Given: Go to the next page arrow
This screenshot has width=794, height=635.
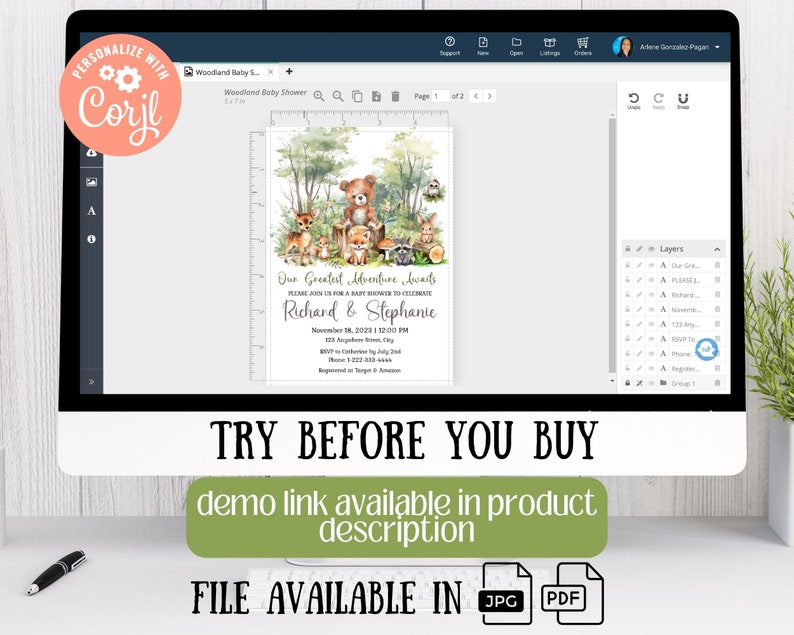Looking at the screenshot, I should coord(489,96).
